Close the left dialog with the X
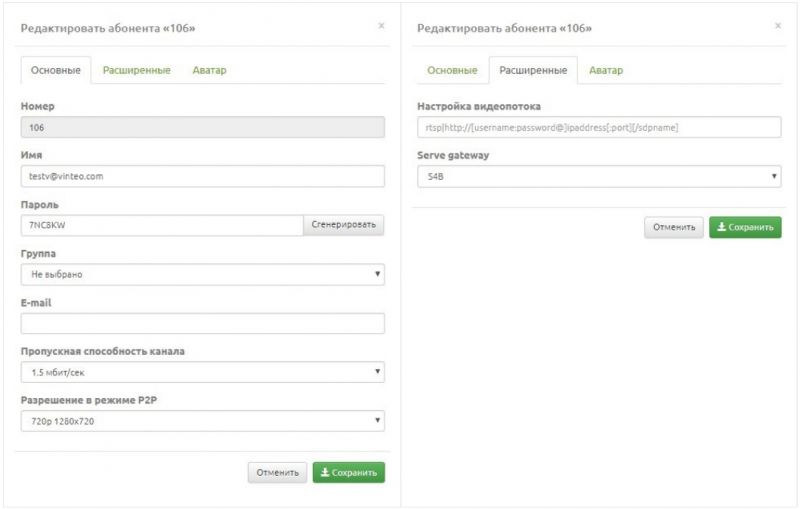The image size is (800, 509). point(381,26)
